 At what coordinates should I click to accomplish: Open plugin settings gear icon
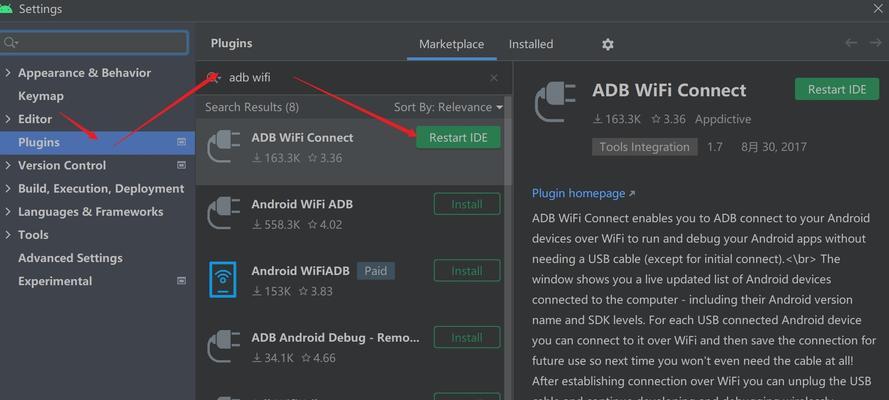[x=608, y=44]
